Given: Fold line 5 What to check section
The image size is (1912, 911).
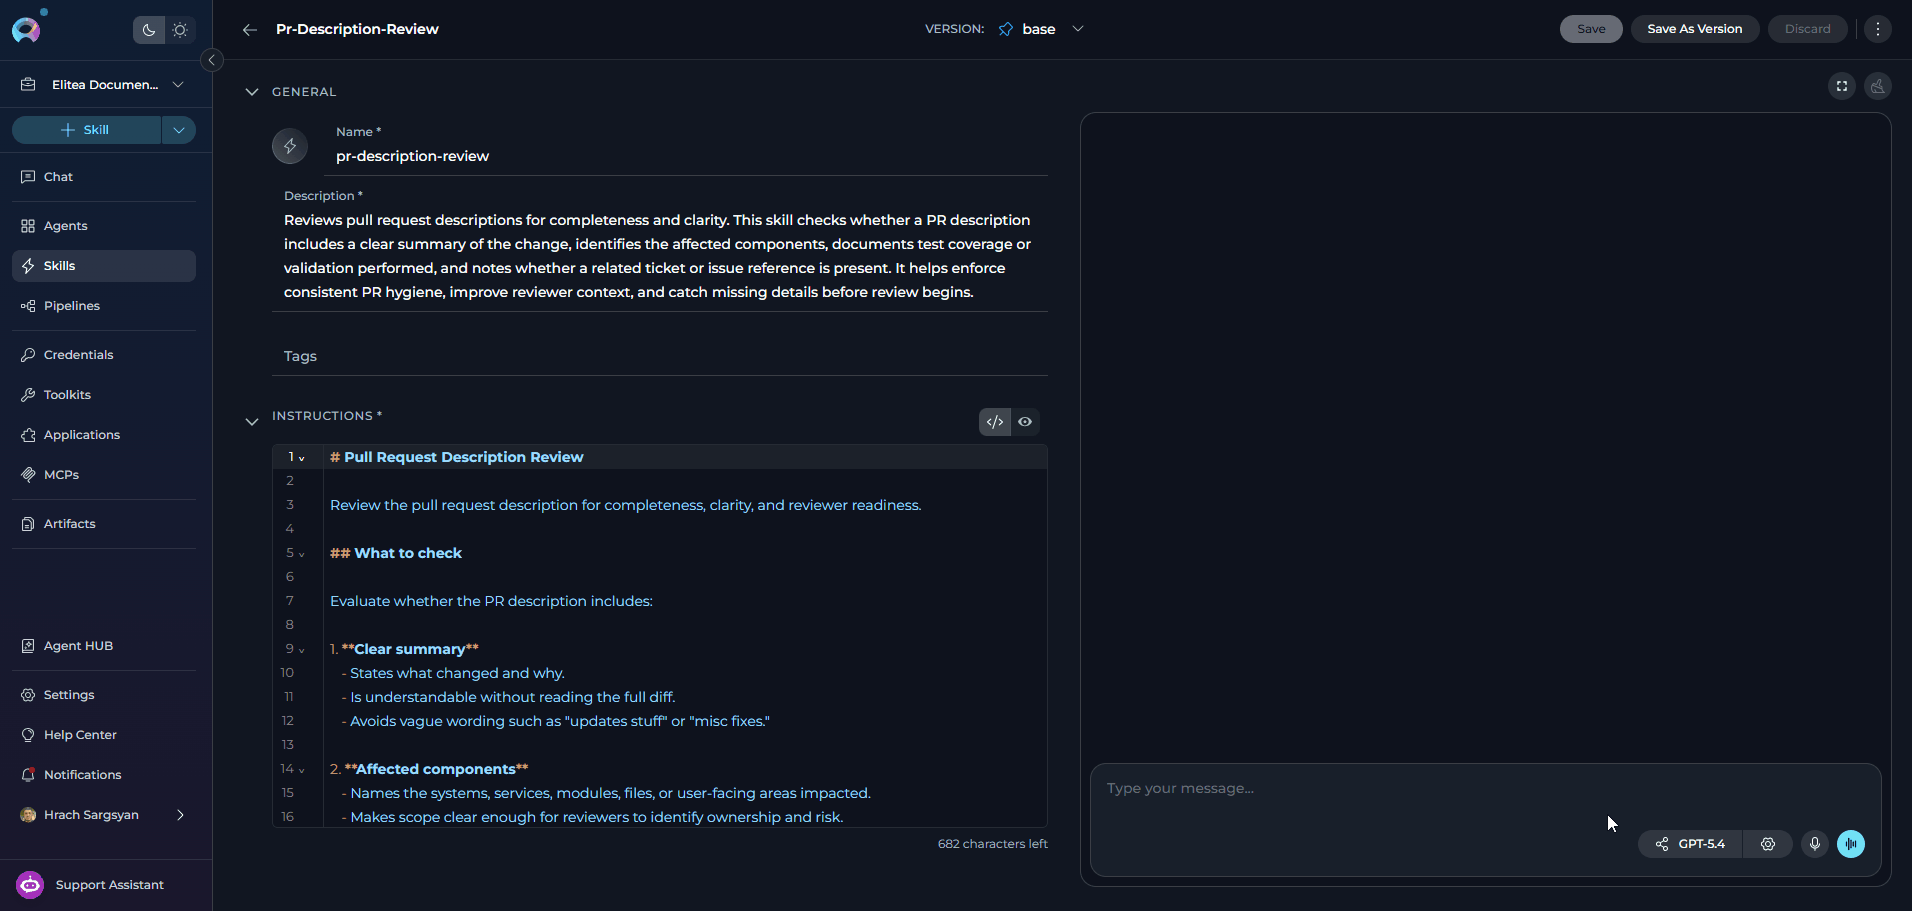Looking at the screenshot, I should [x=302, y=554].
